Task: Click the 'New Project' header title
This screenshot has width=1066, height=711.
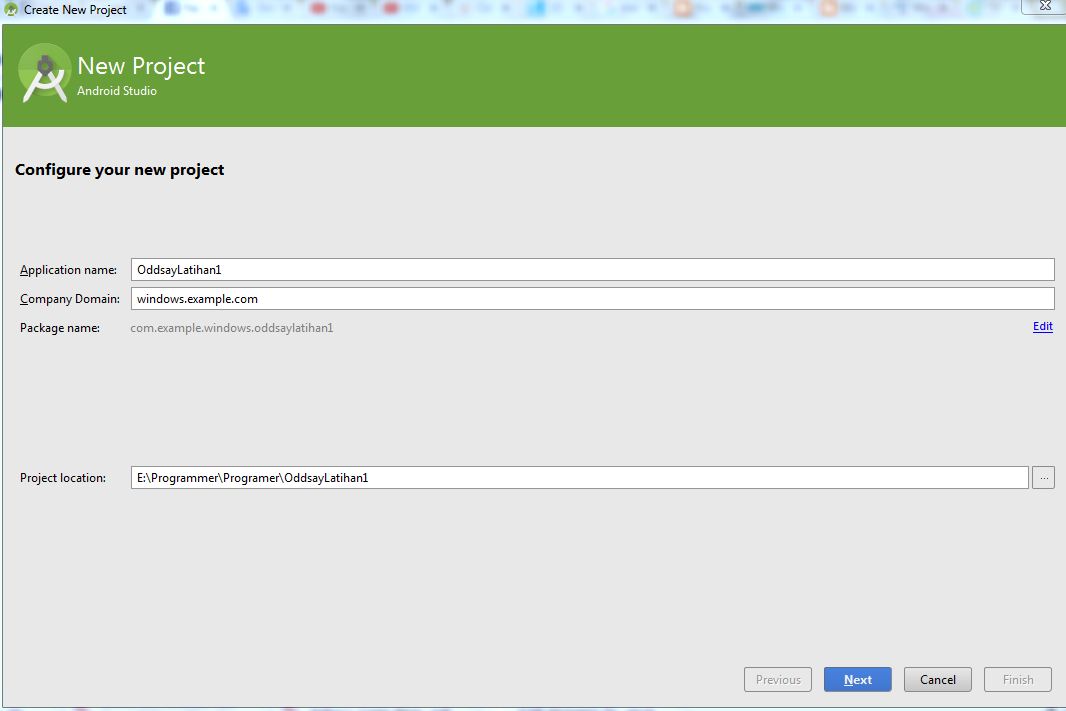Action: (141, 66)
